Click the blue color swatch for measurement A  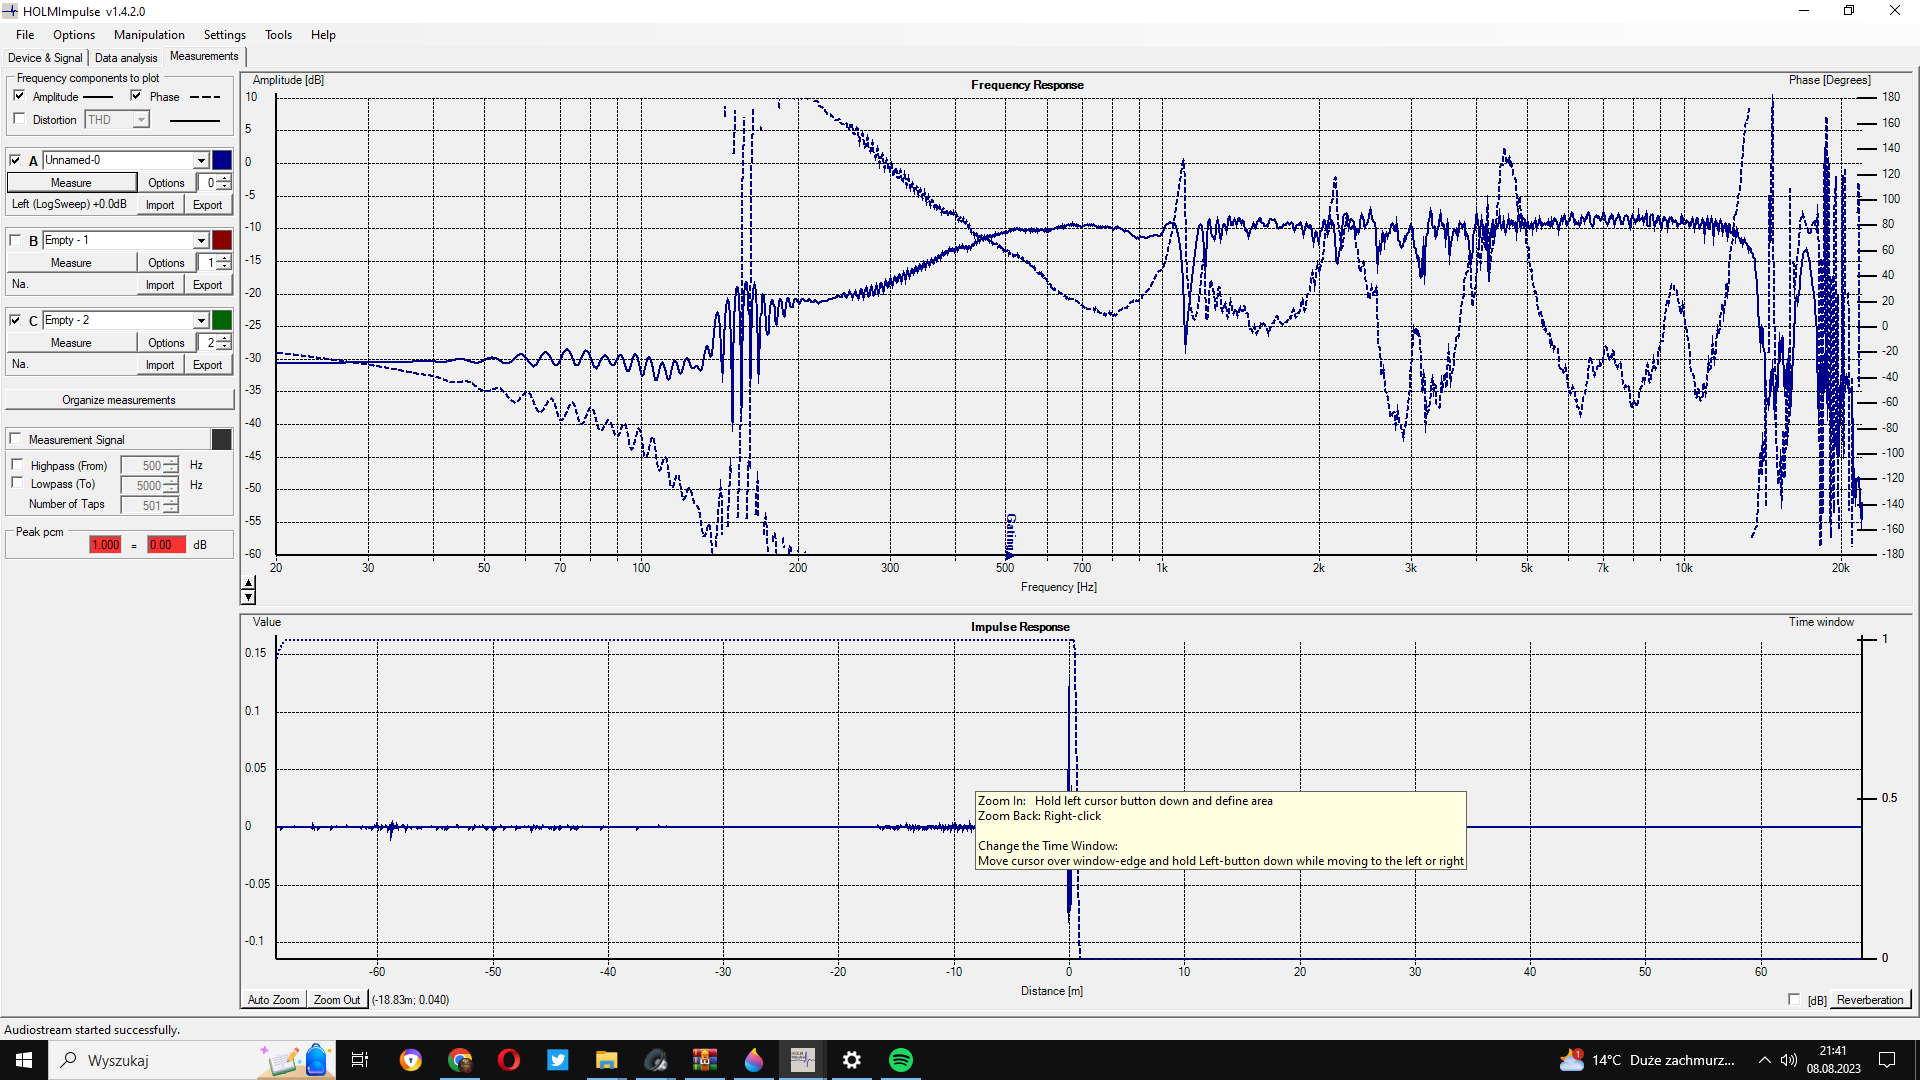222,160
